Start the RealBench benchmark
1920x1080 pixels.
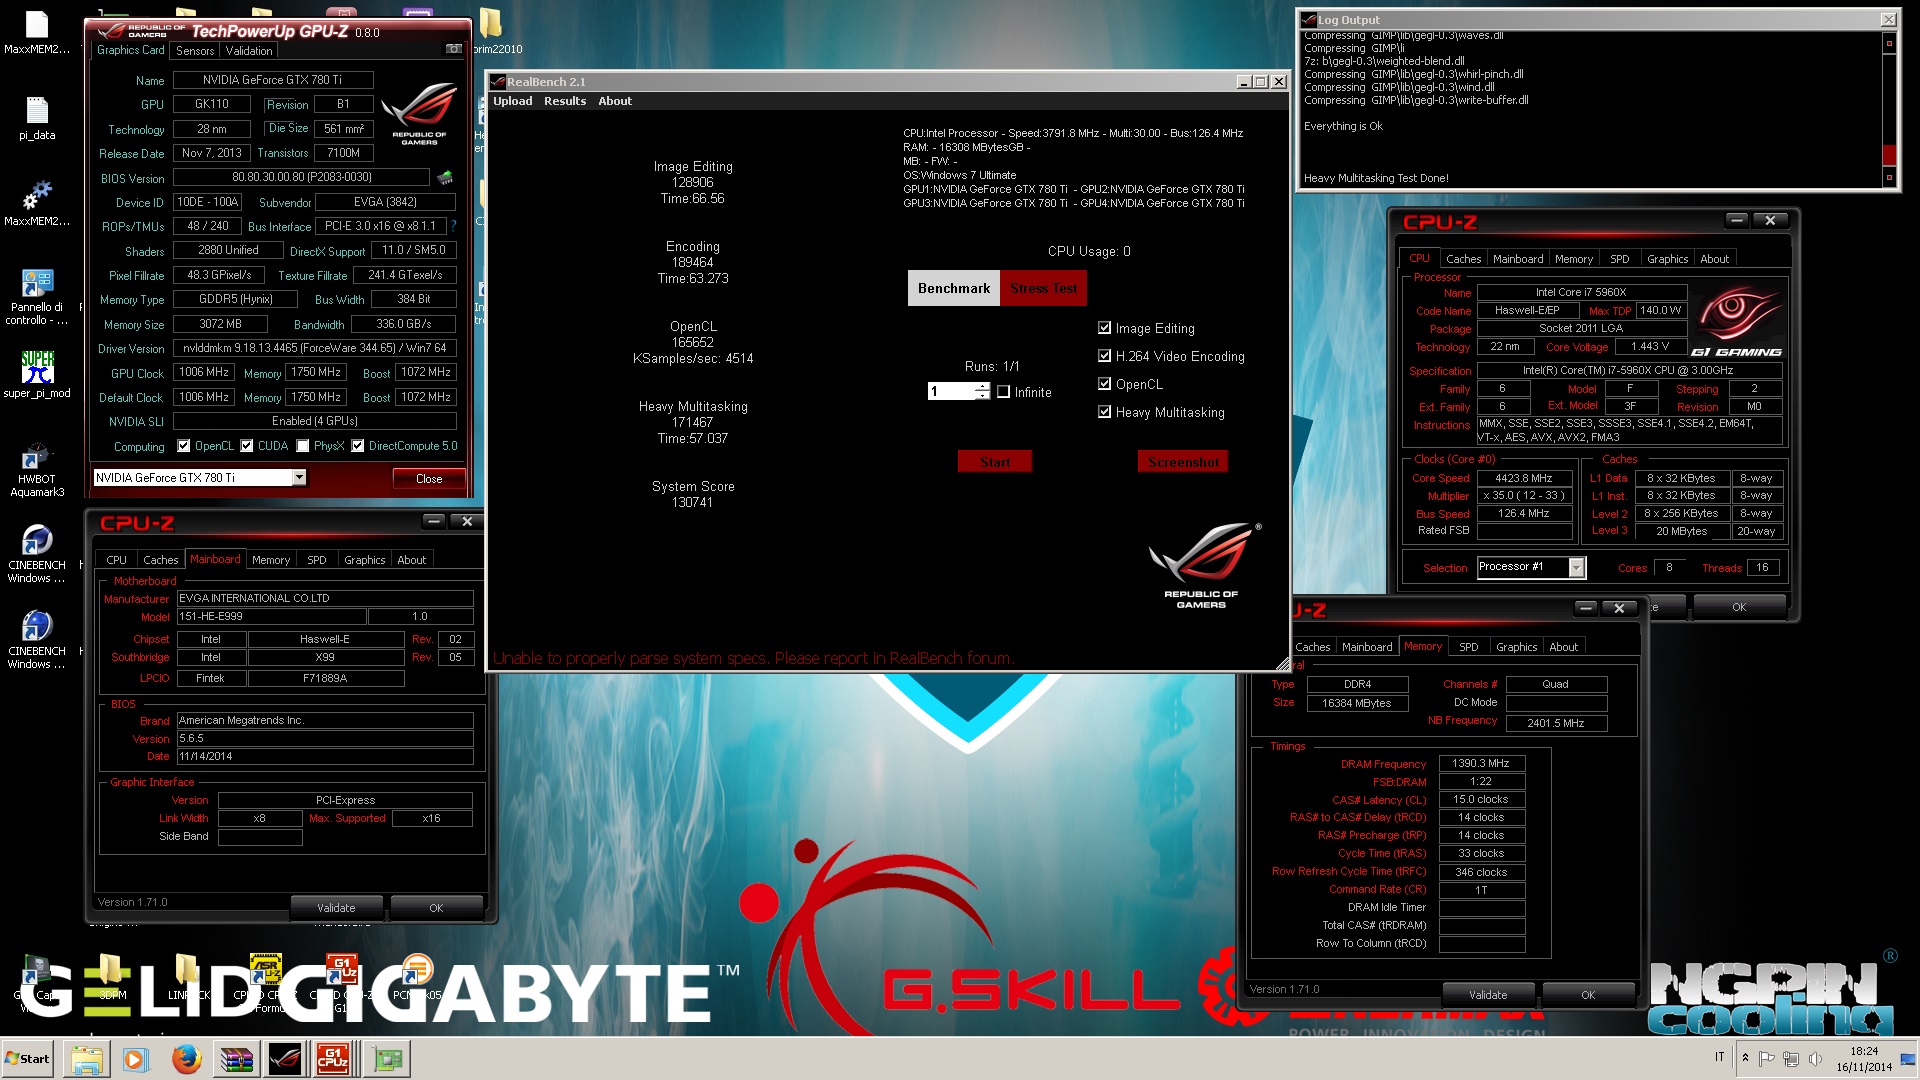click(995, 462)
